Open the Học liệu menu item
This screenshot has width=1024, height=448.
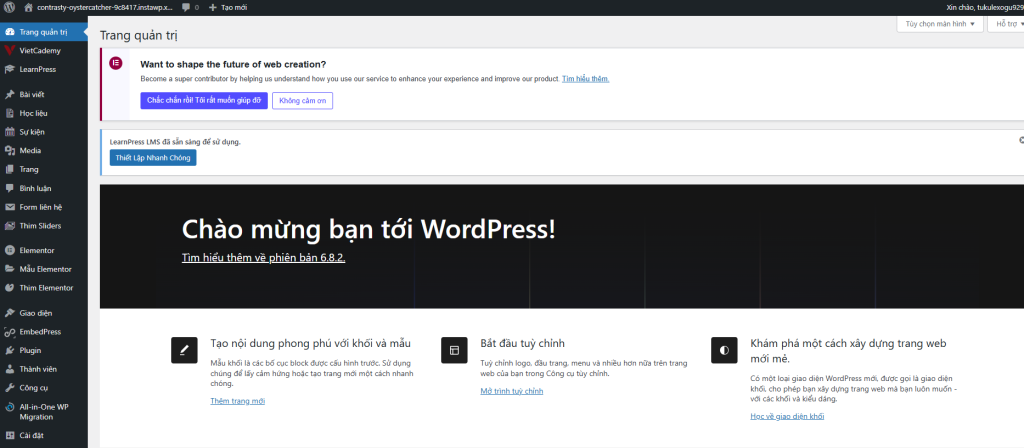click(44, 113)
